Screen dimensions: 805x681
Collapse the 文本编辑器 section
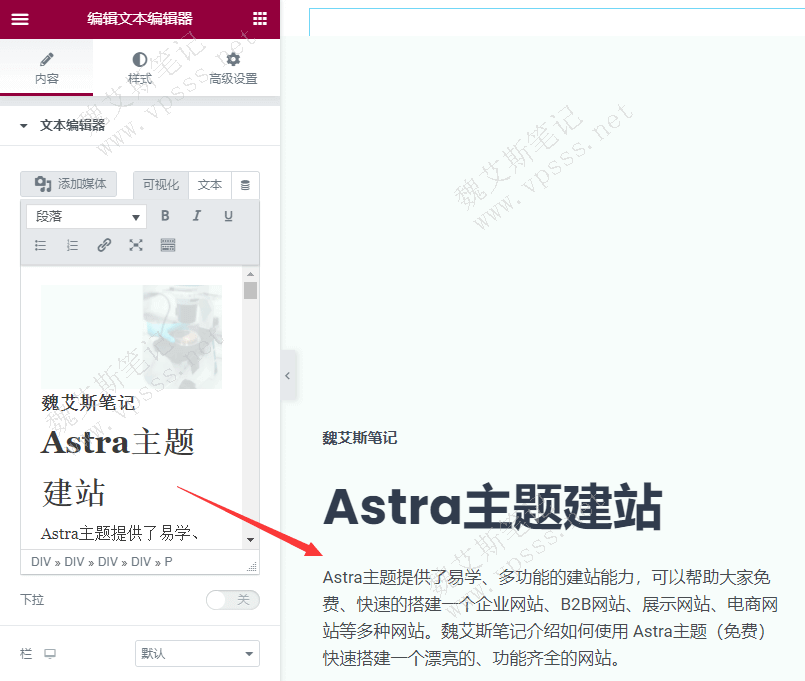click(24, 125)
